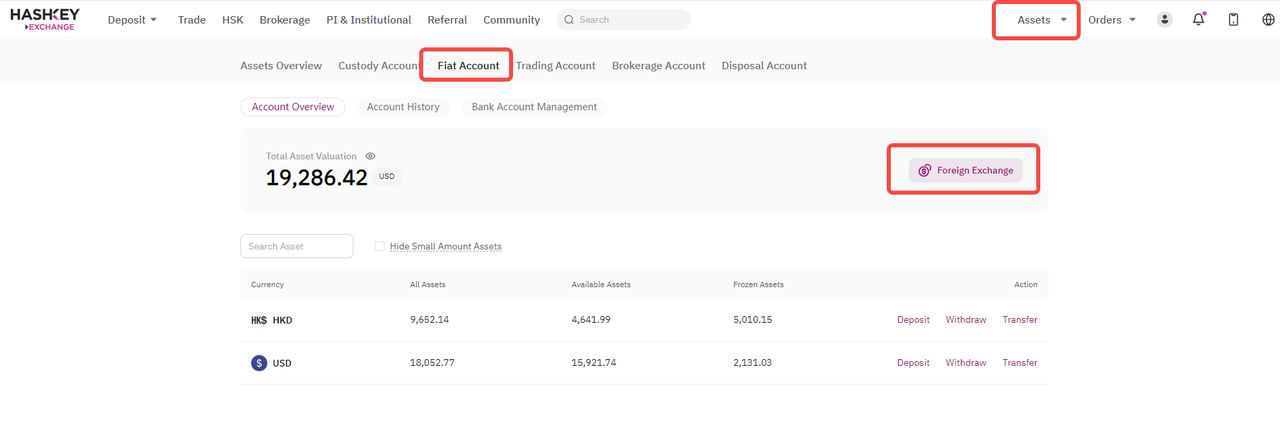Screen dimensions: 1280x423
Task: Open the mobile app download icon
Action: [x=1233, y=19]
